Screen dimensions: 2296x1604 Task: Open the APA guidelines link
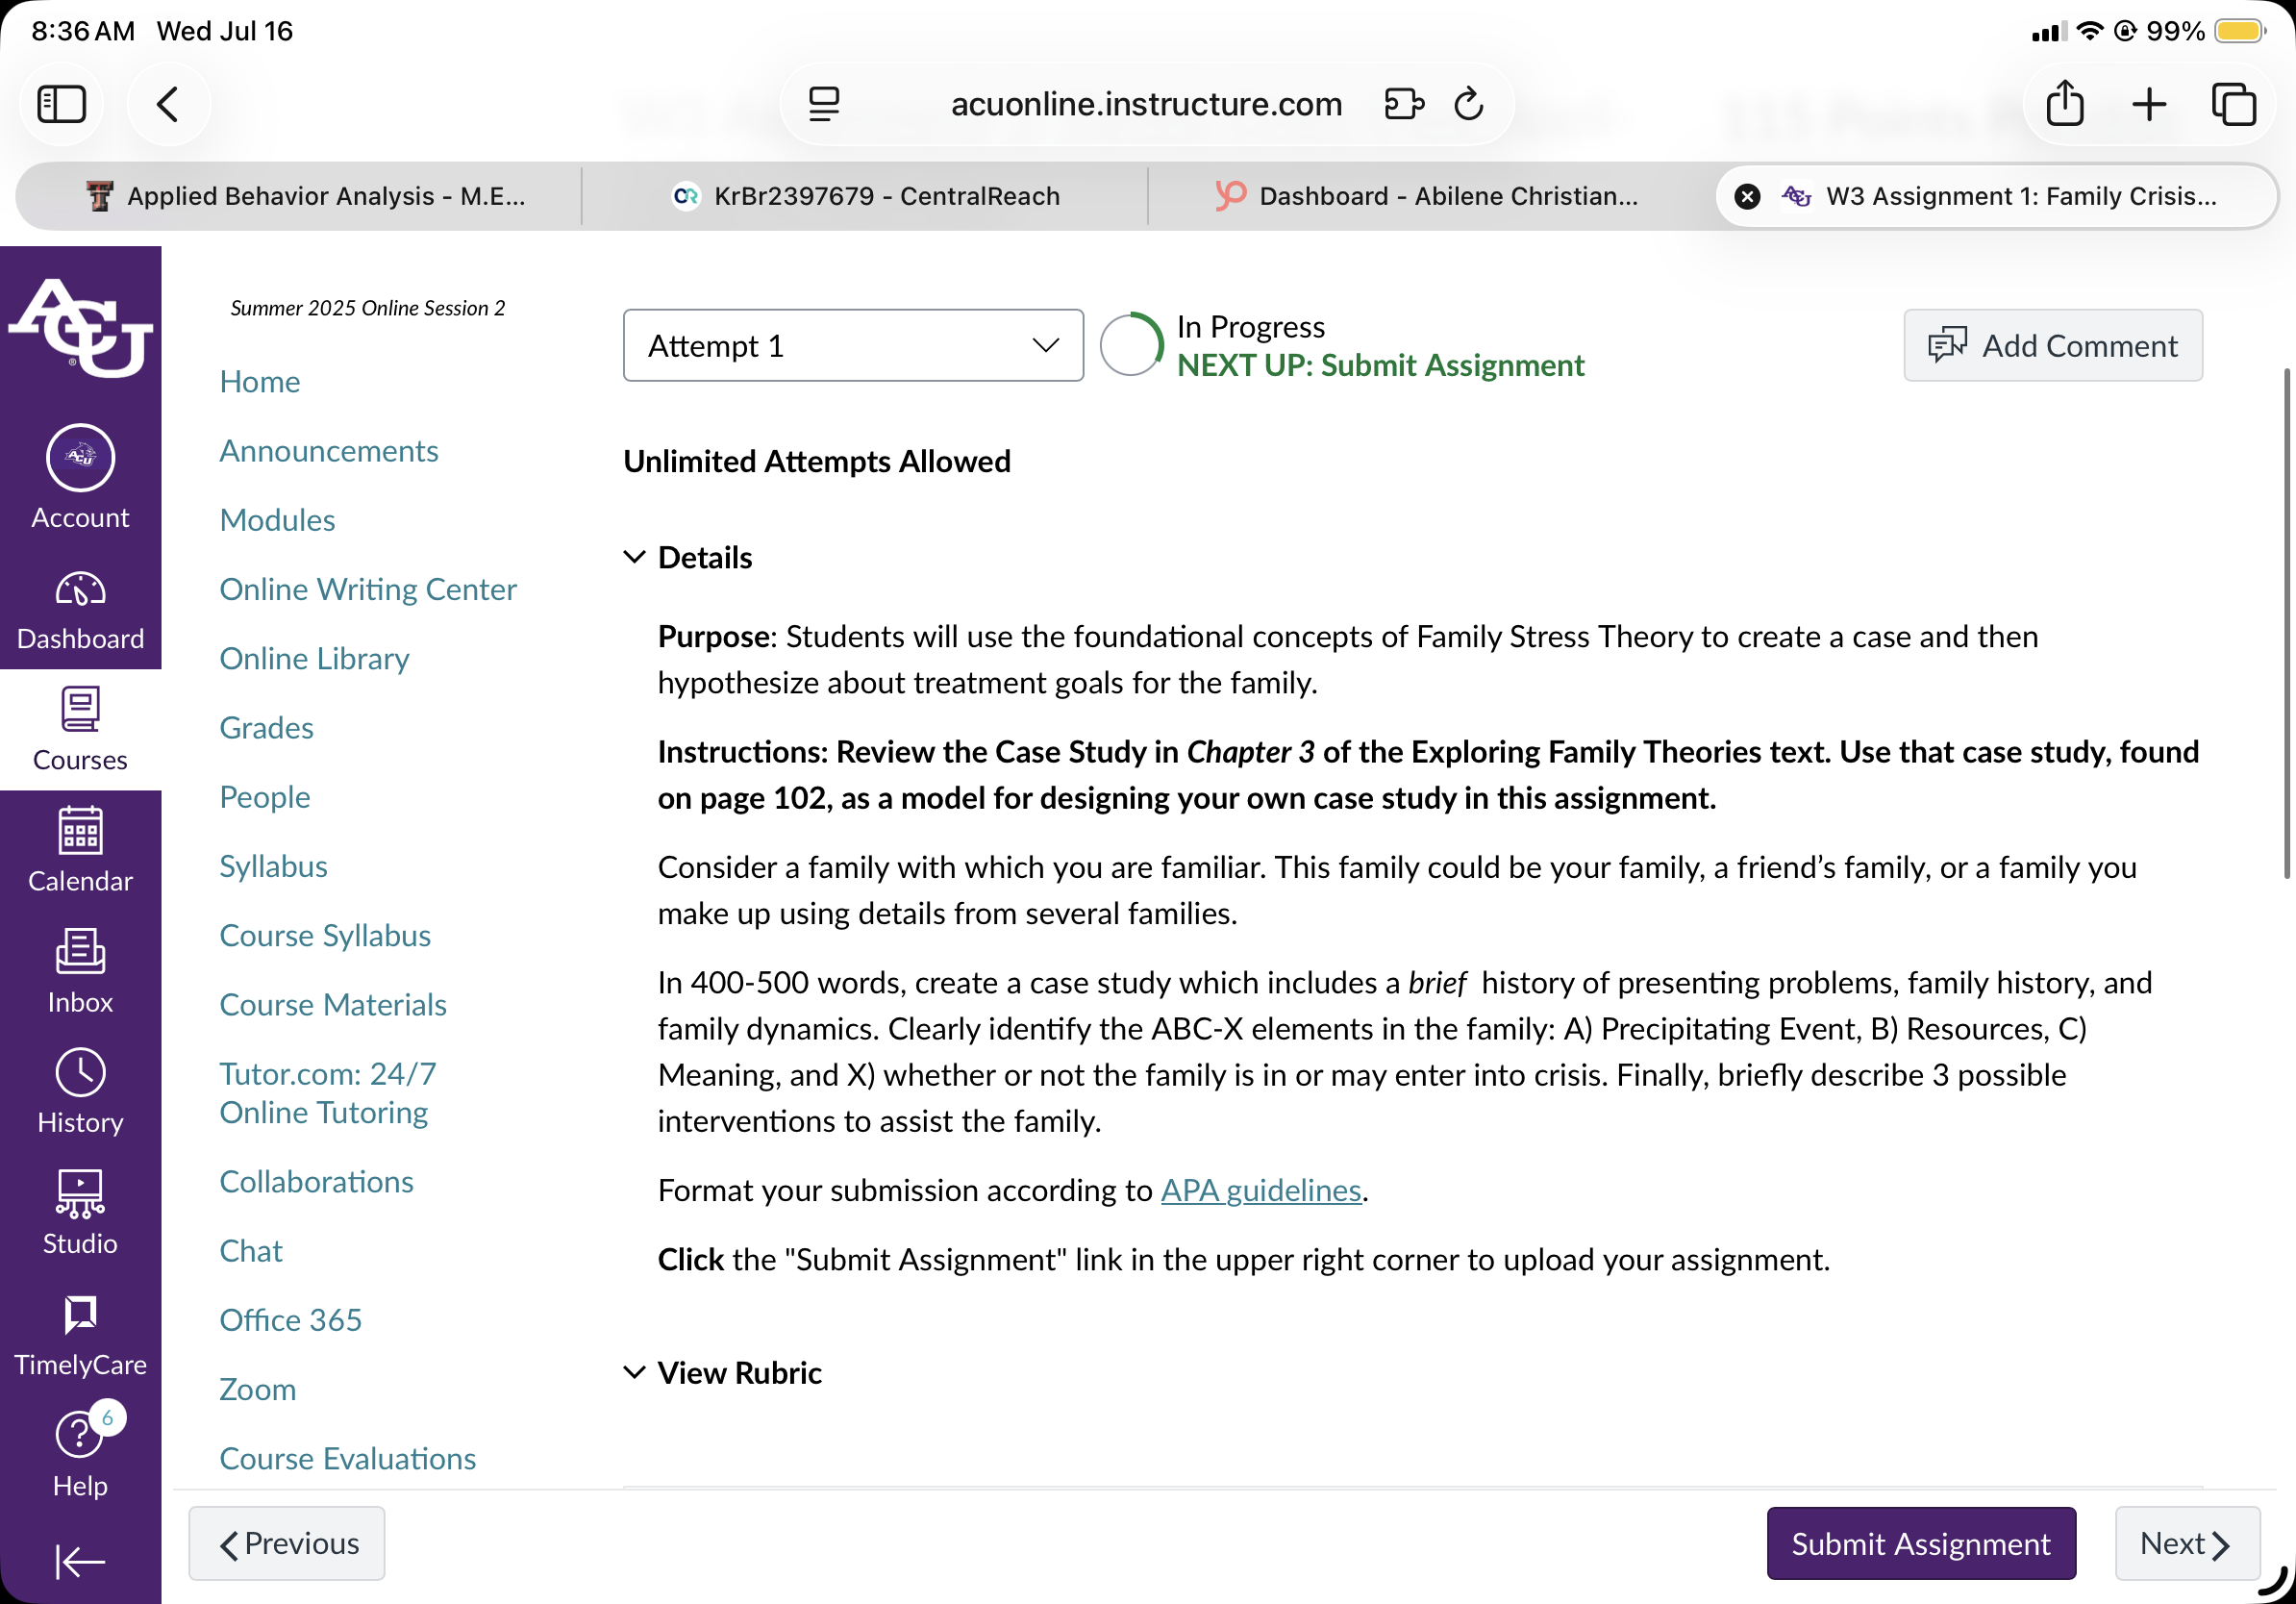pyautogui.click(x=1261, y=1190)
